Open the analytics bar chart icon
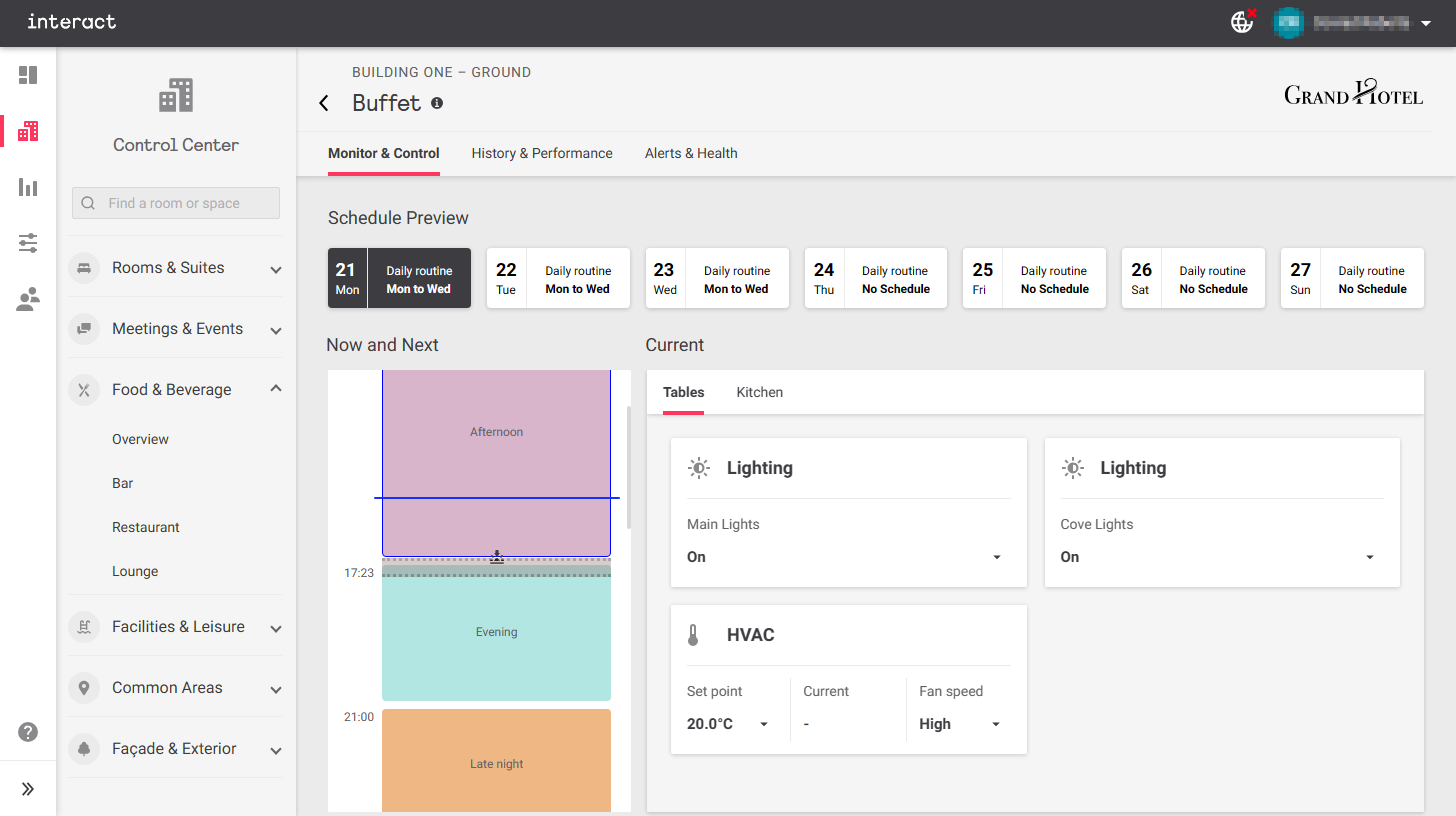 point(28,187)
